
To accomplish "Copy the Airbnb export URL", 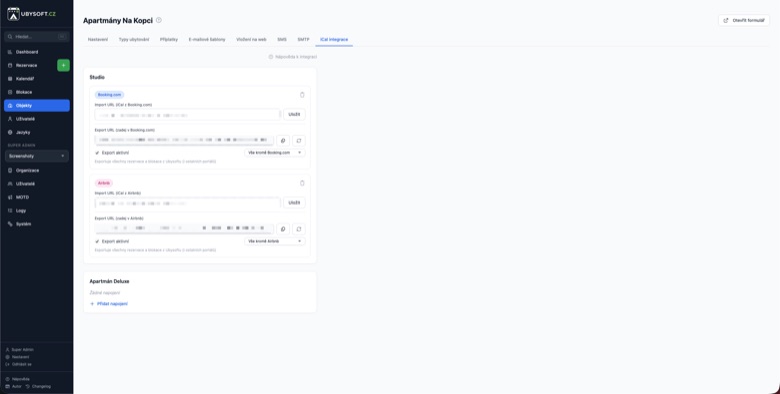I will coord(283,229).
